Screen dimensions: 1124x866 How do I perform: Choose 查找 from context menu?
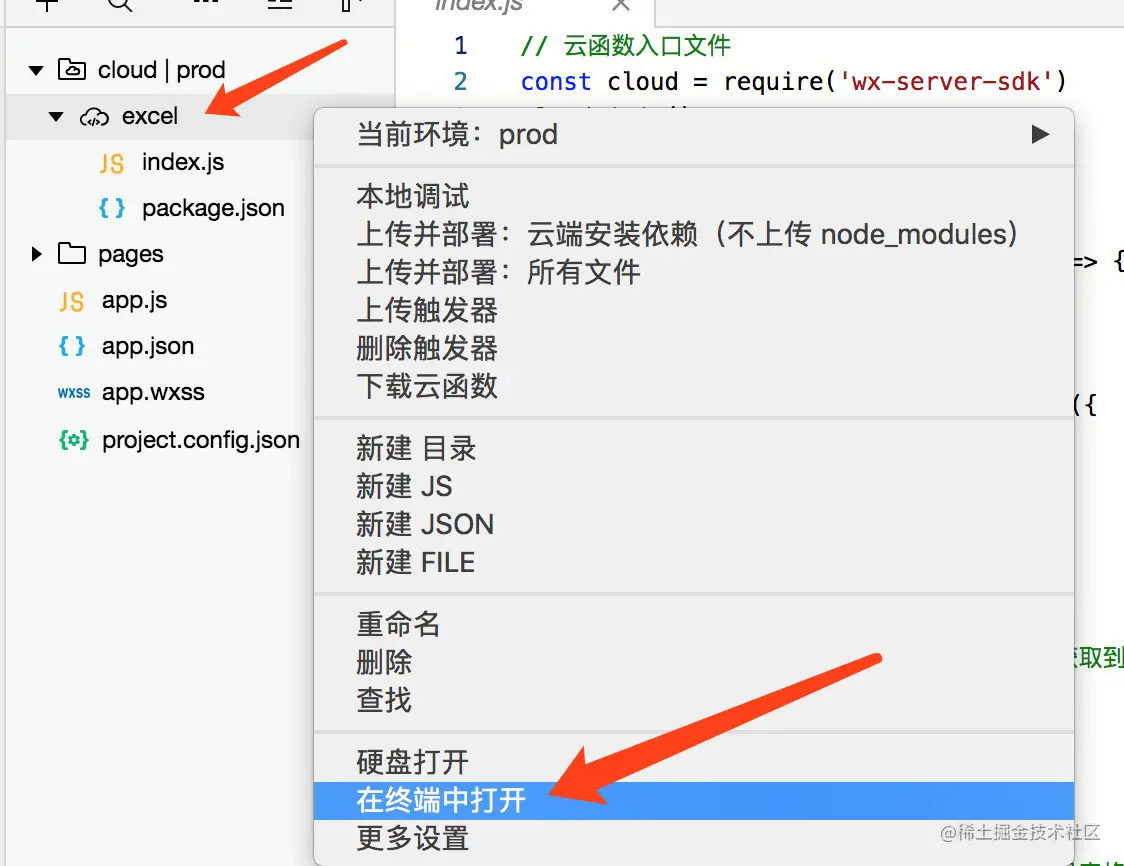(x=694, y=700)
